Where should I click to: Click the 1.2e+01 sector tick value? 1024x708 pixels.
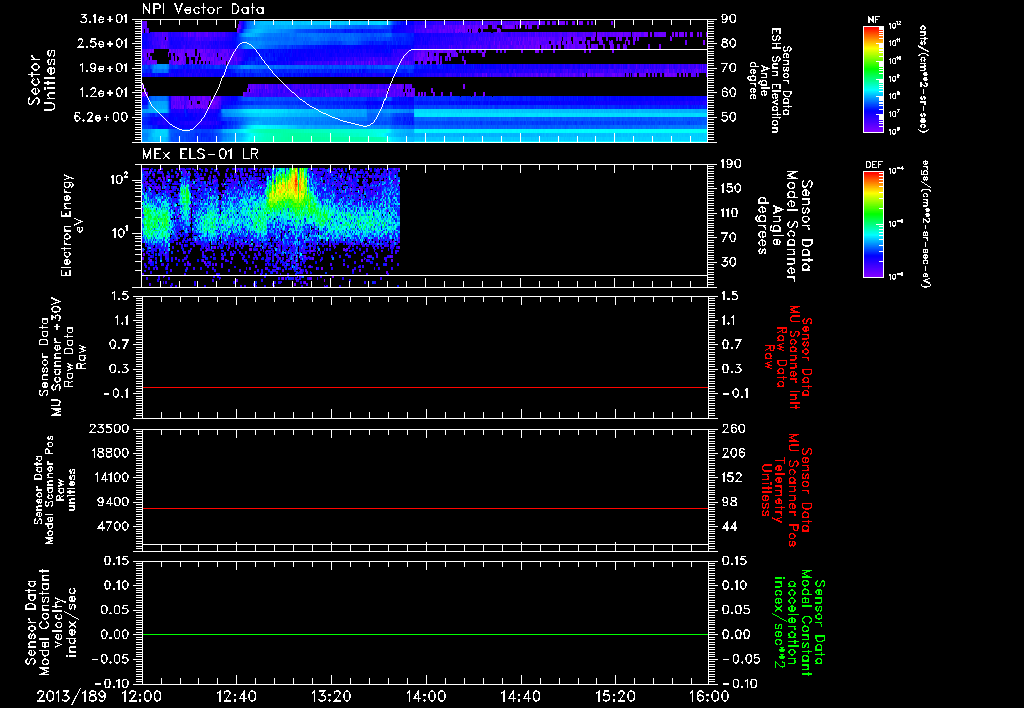pyautogui.click(x=103, y=93)
